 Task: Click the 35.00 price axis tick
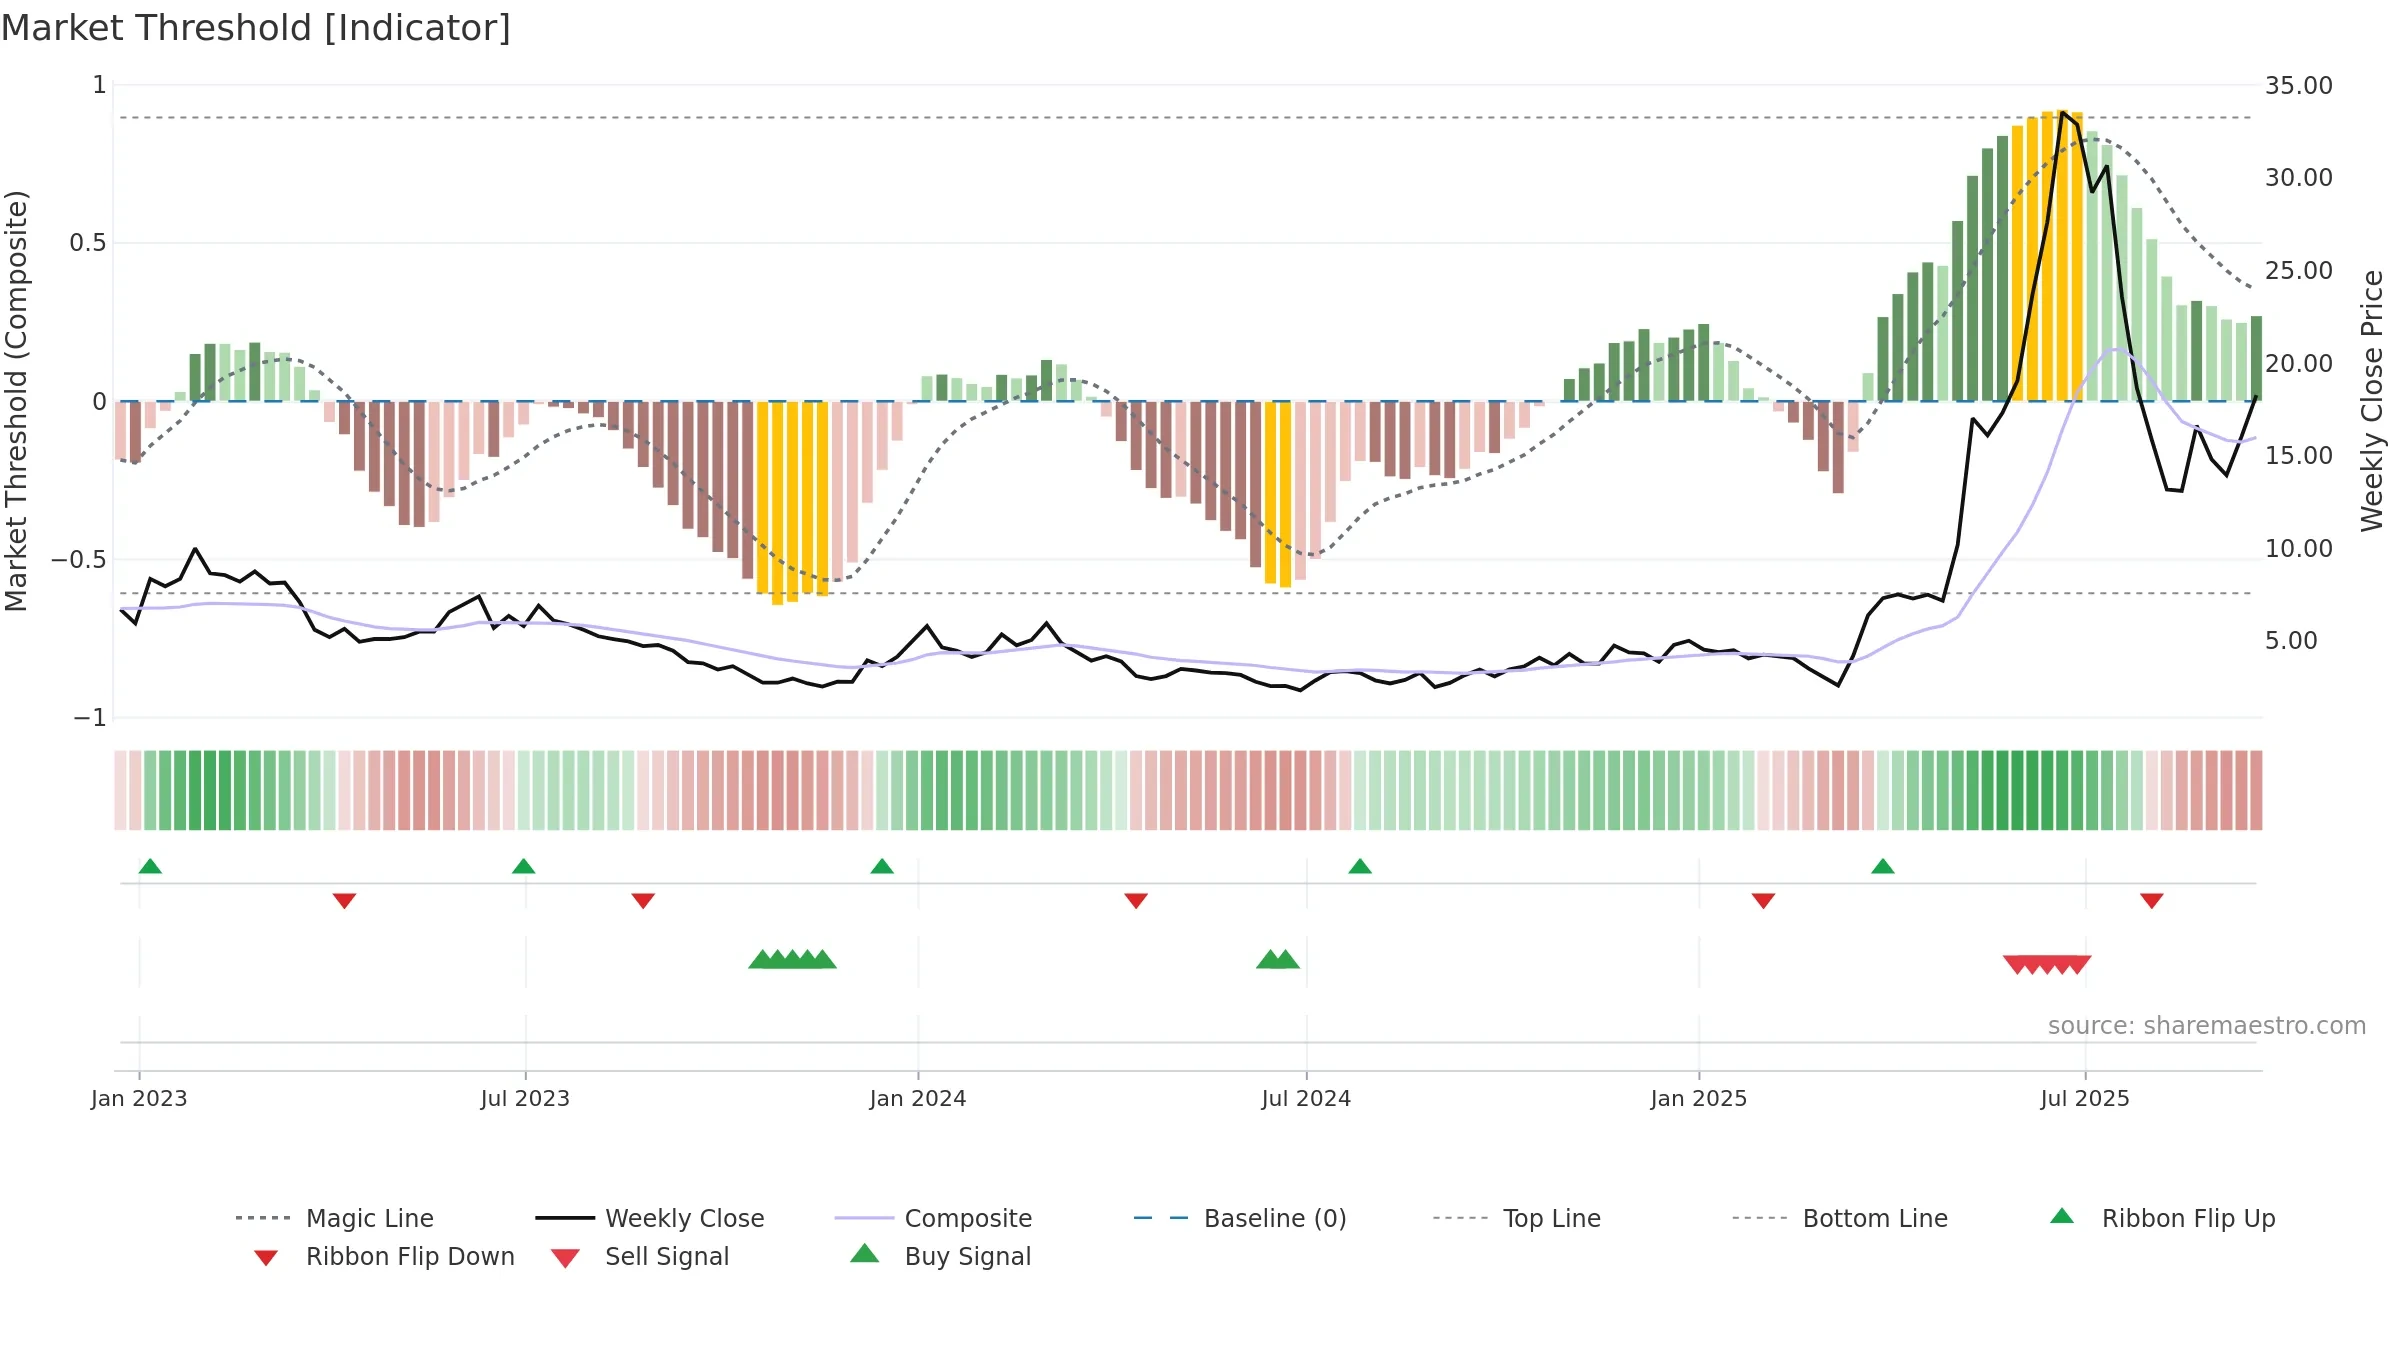coord(2299,86)
